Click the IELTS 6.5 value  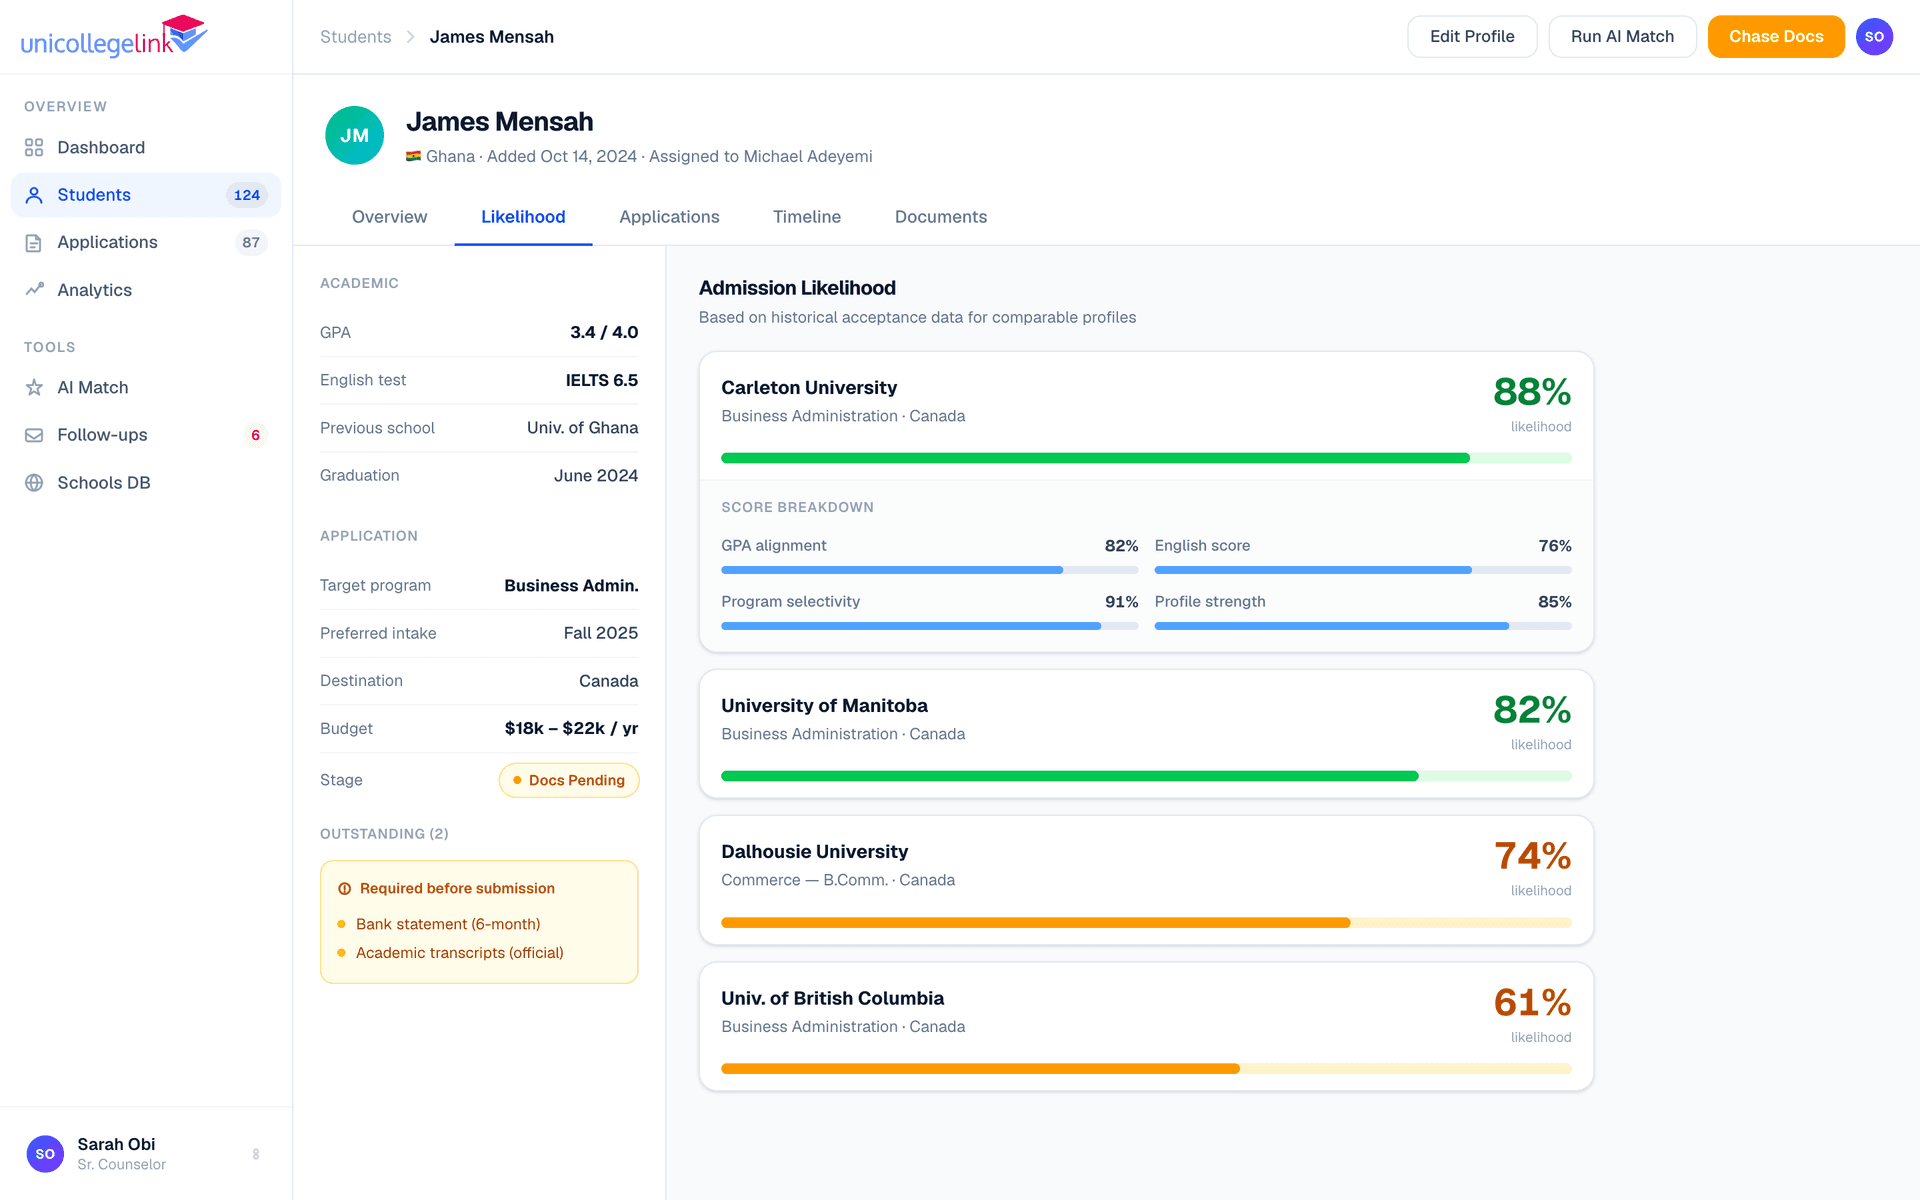coord(602,380)
